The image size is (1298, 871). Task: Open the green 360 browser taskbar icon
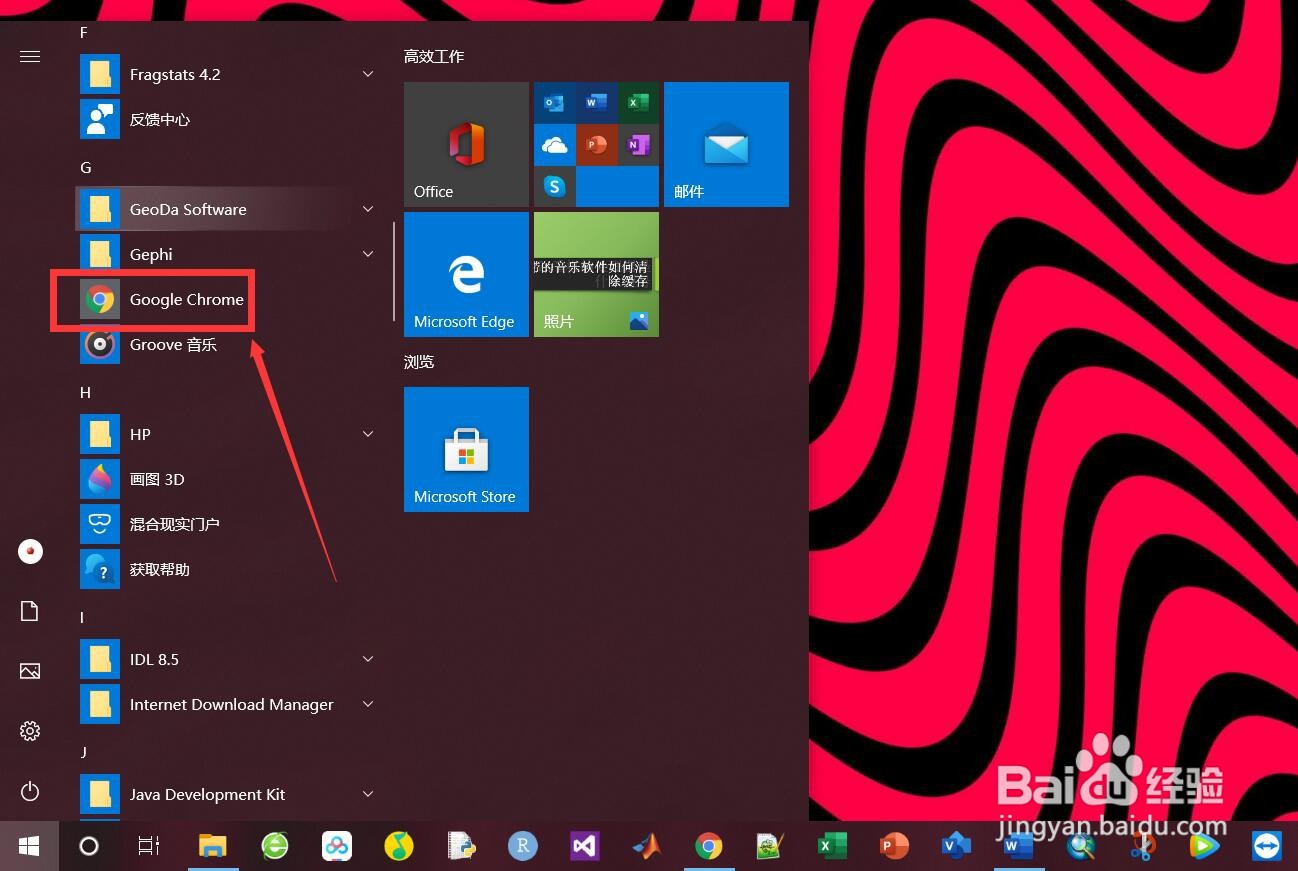(x=275, y=846)
